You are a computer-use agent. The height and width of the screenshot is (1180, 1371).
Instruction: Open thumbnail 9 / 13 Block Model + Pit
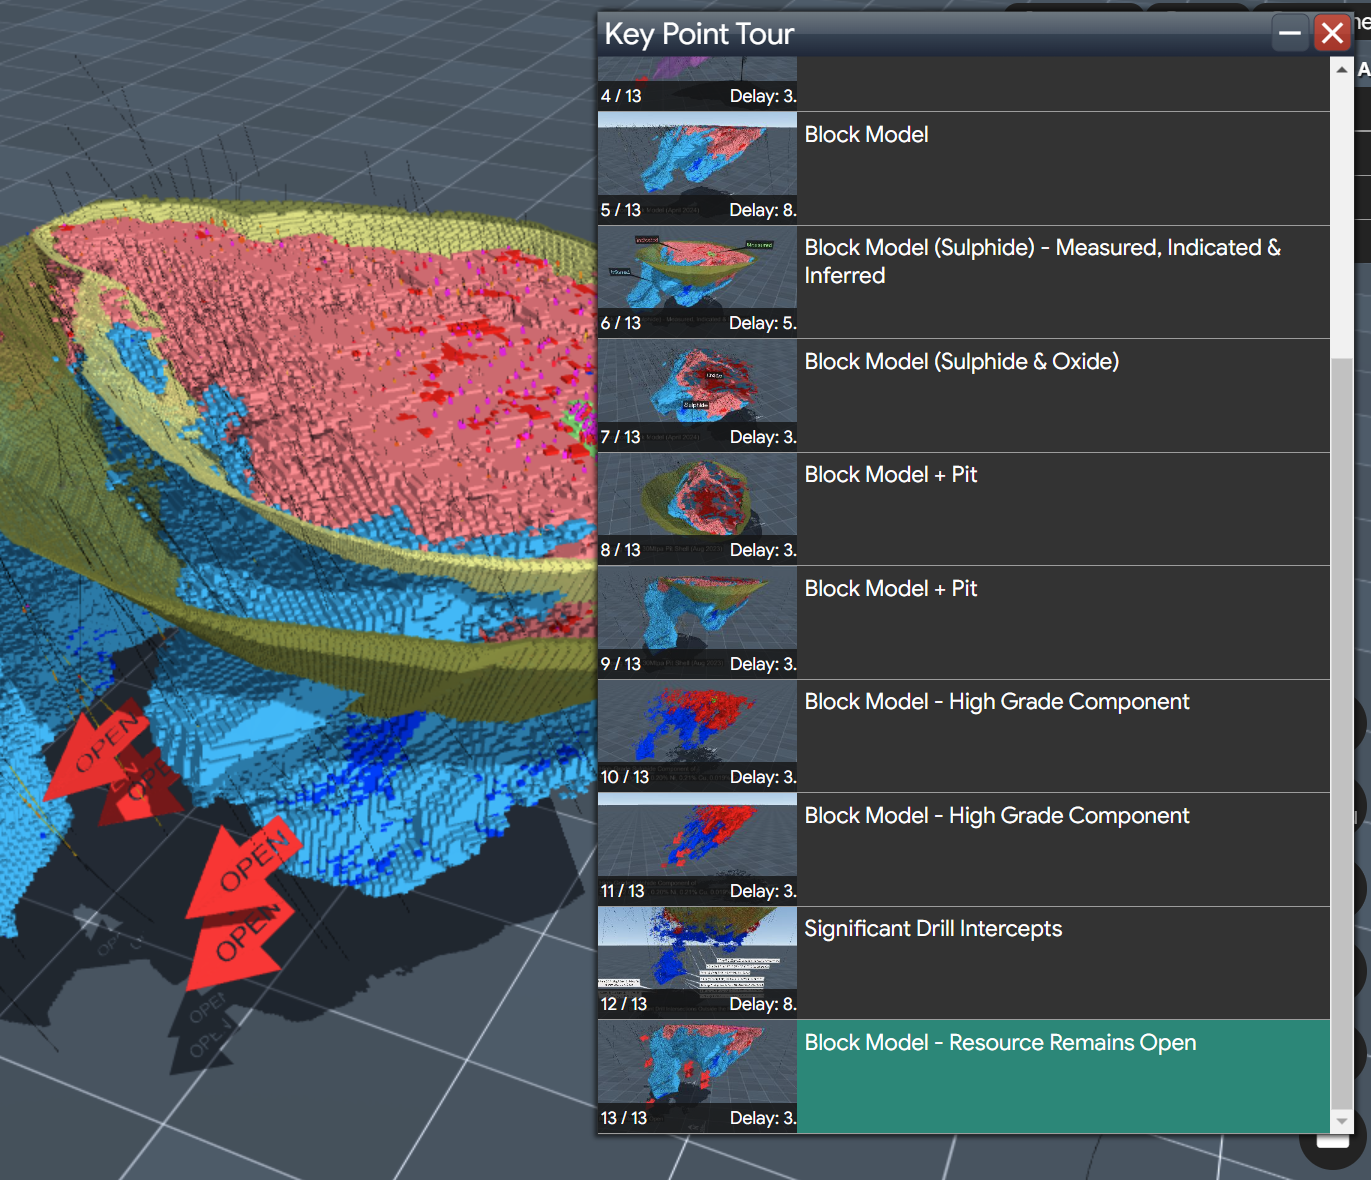click(697, 621)
